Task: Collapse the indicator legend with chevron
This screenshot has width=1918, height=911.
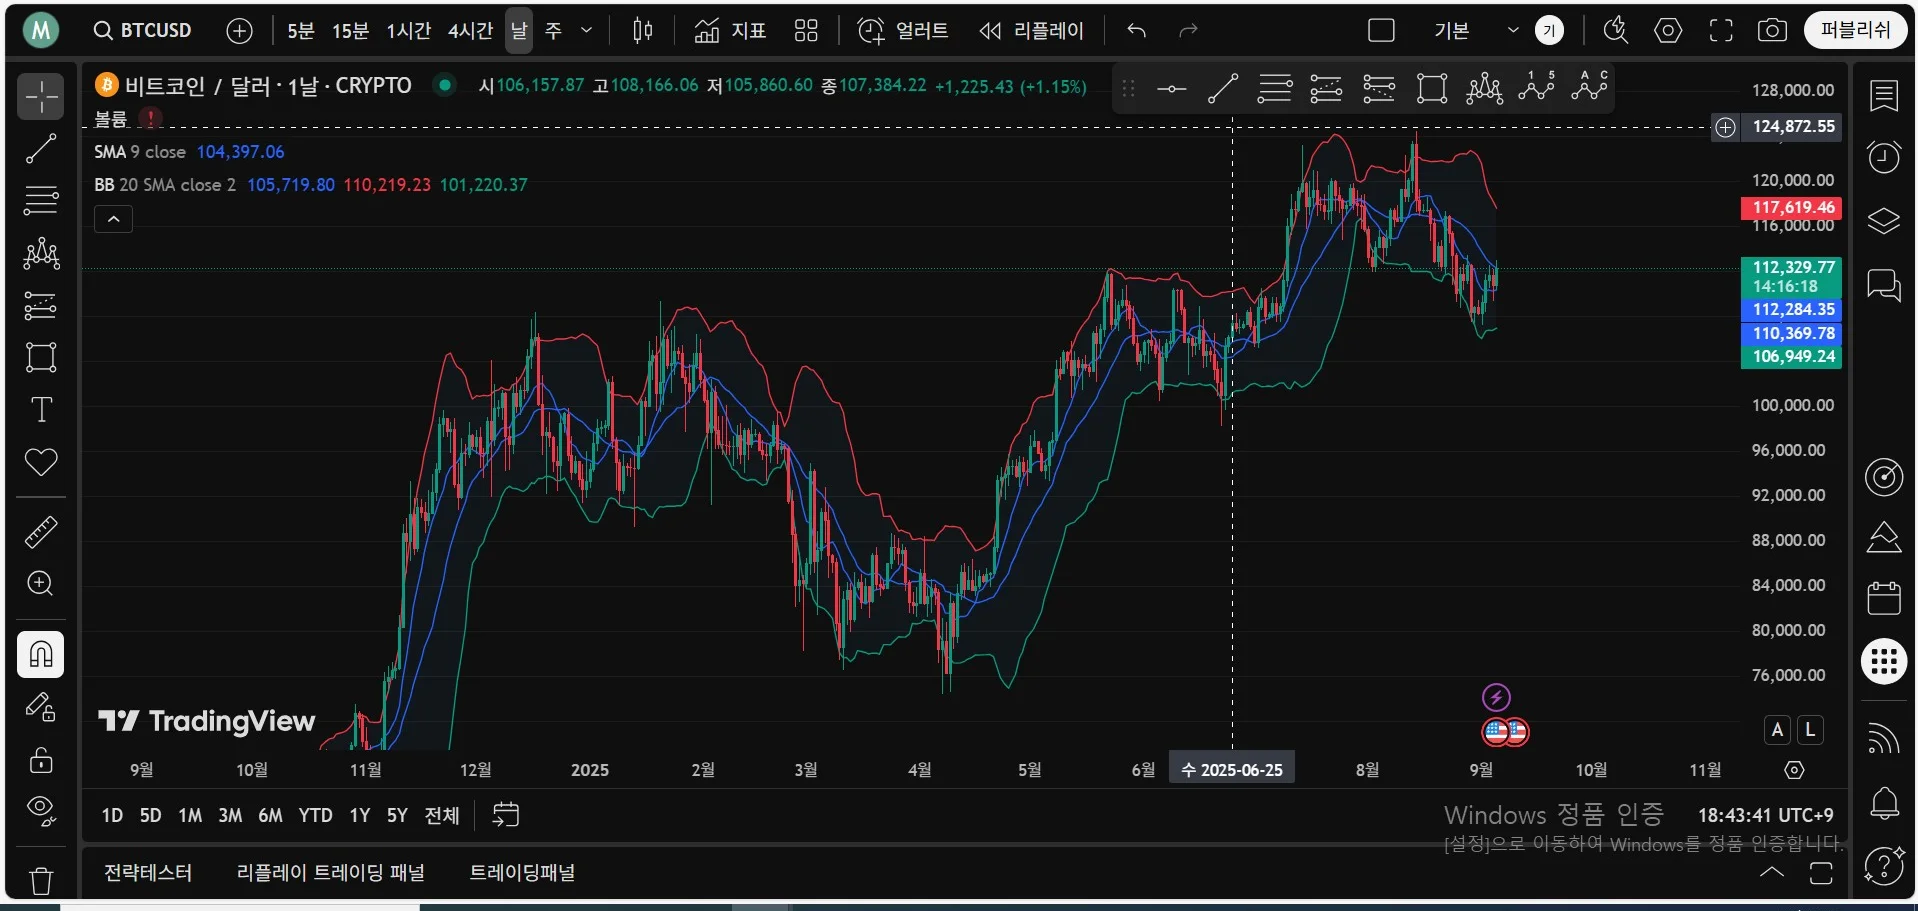Action: click(114, 219)
